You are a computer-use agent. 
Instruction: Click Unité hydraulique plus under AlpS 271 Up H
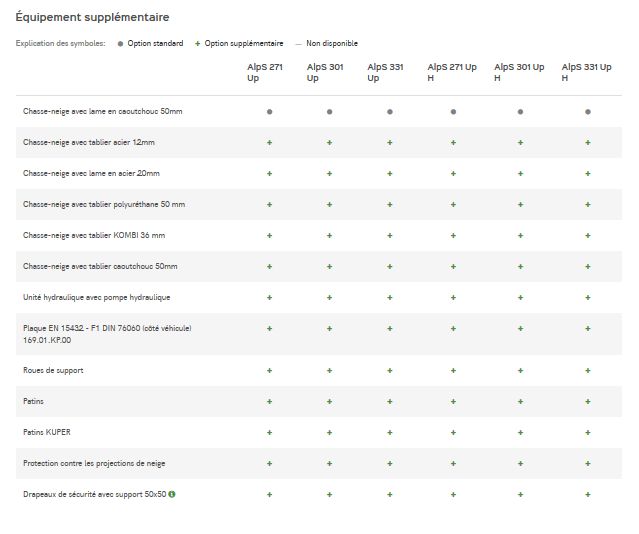(x=453, y=297)
